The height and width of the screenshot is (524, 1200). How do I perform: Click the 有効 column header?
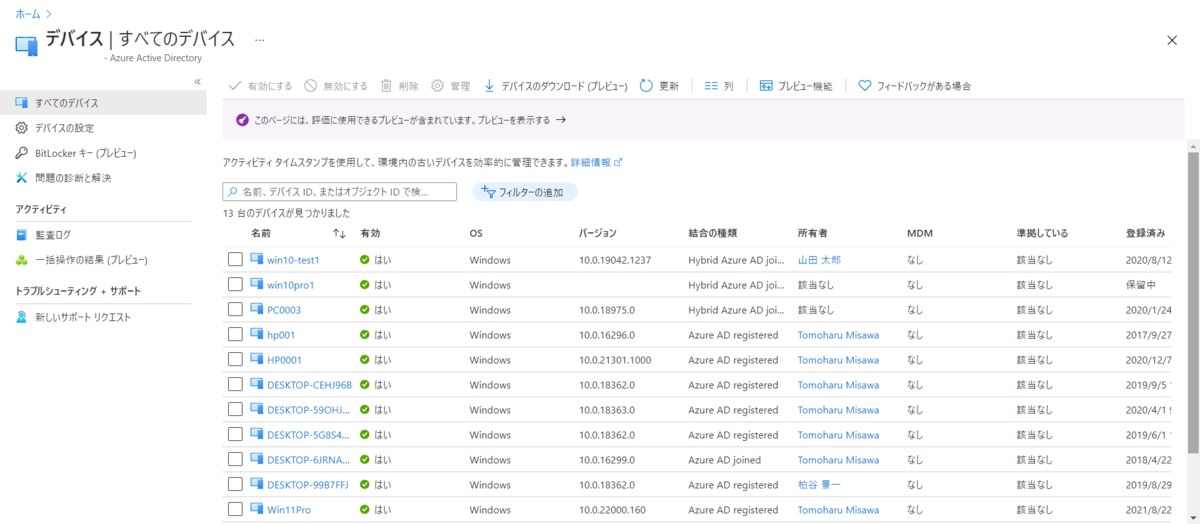[370, 233]
